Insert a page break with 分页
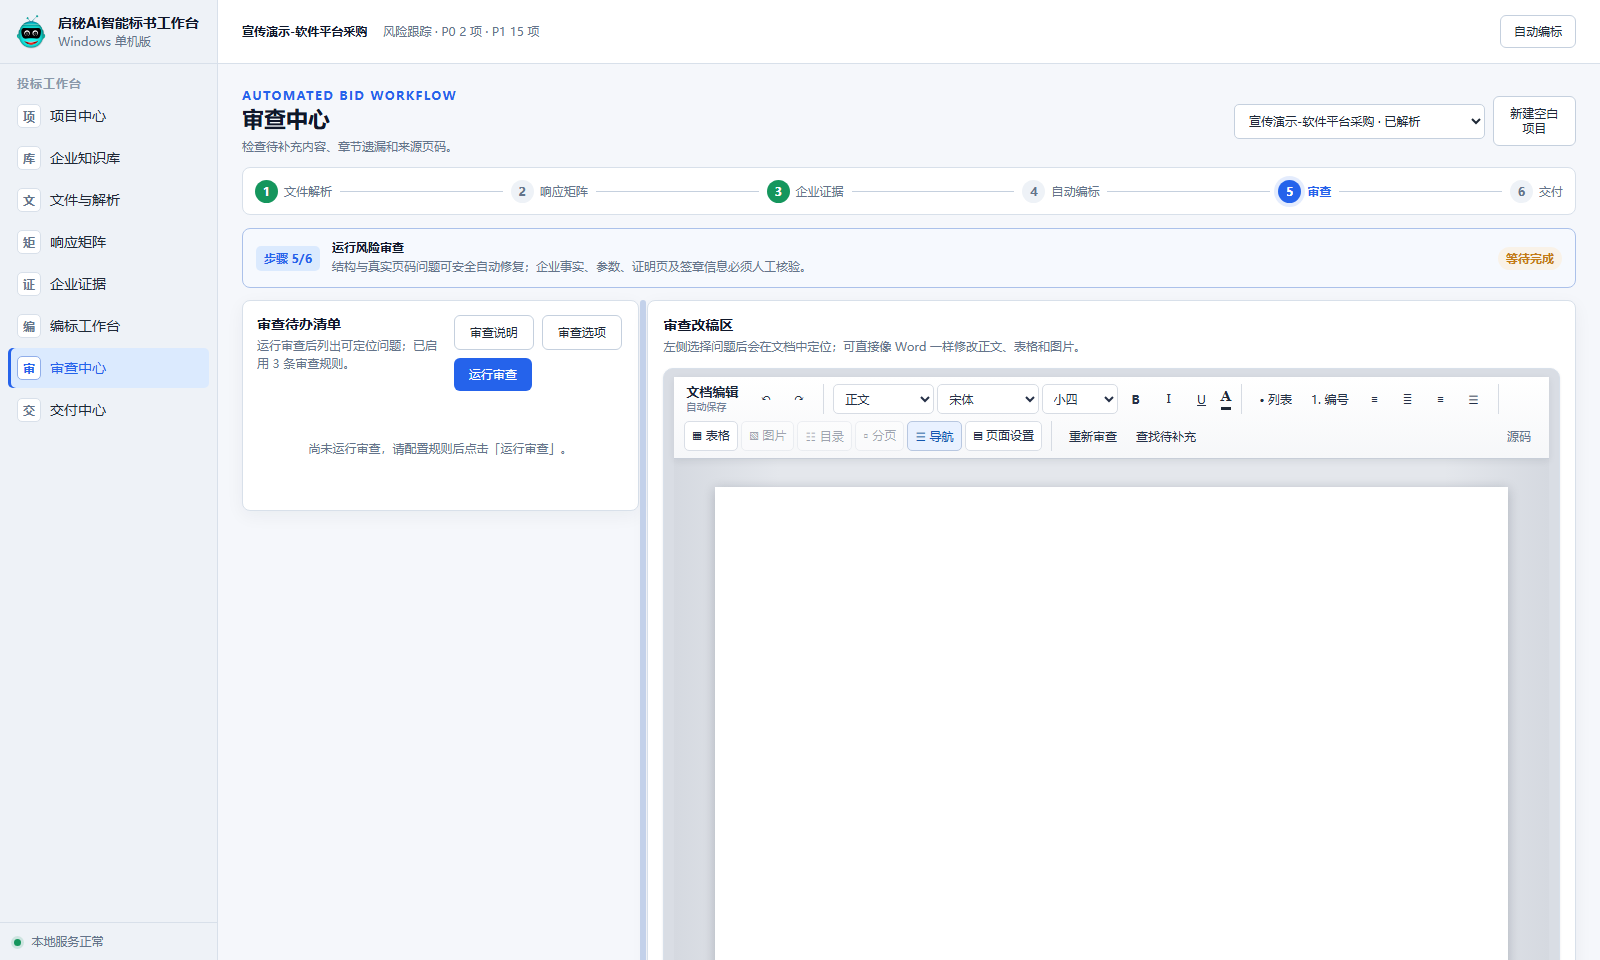The width and height of the screenshot is (1600, 960). pos(880,436)
